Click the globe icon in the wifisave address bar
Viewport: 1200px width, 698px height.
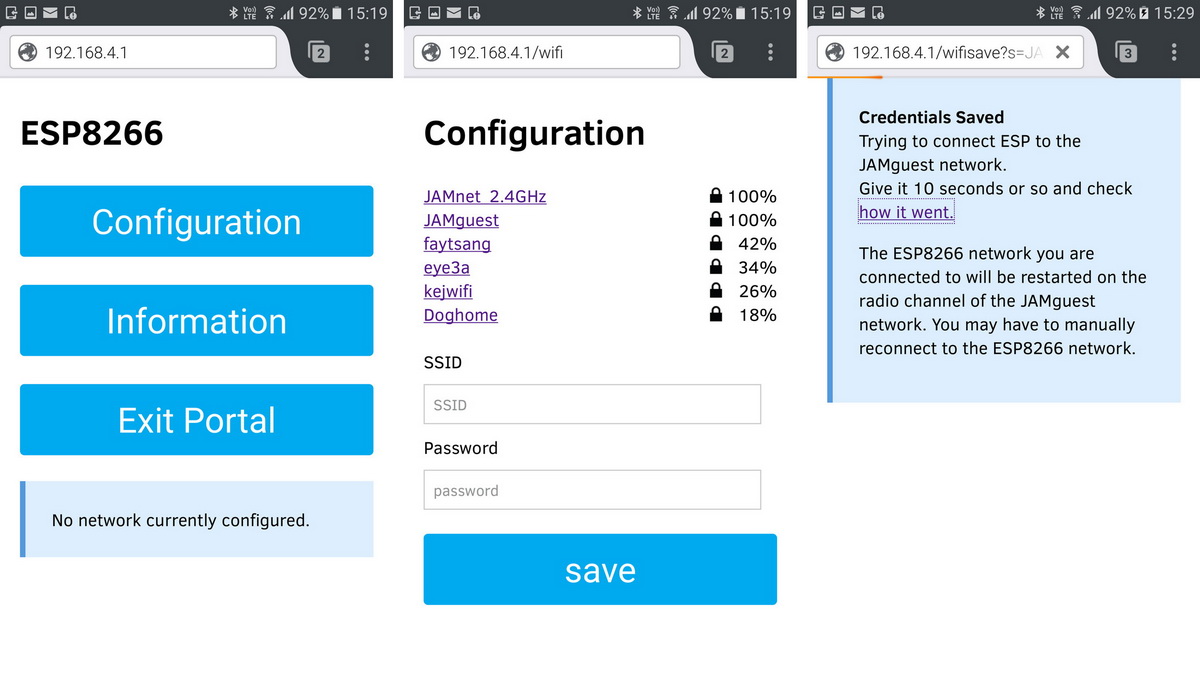coord(835,52)
